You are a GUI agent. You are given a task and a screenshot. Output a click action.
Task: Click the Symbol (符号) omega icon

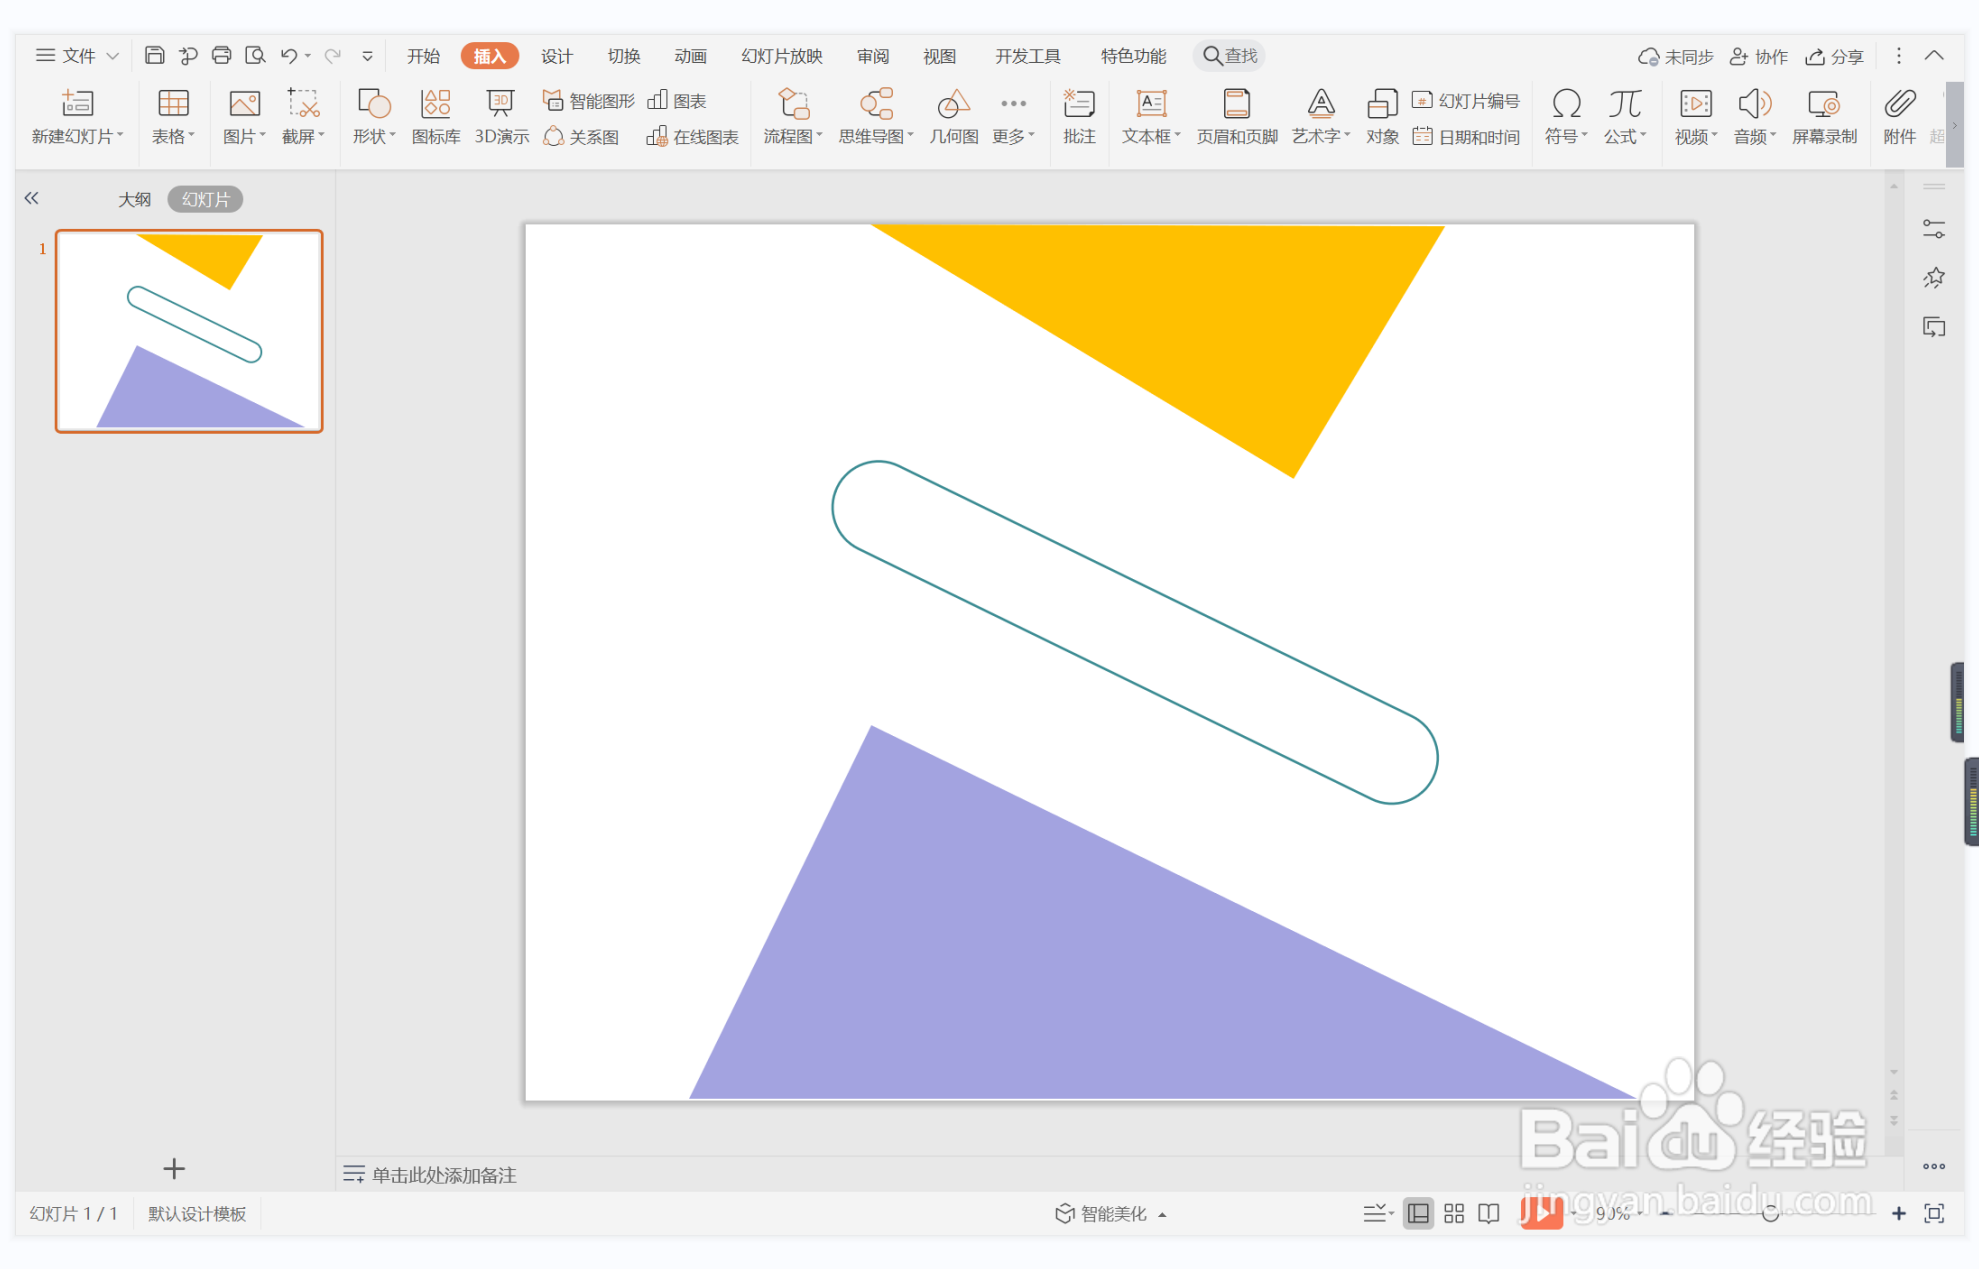1566,103
